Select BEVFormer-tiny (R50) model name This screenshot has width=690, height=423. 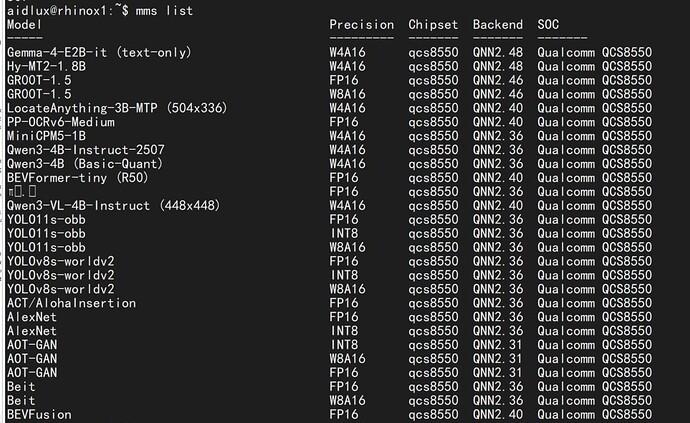click(x=78, y=178)
